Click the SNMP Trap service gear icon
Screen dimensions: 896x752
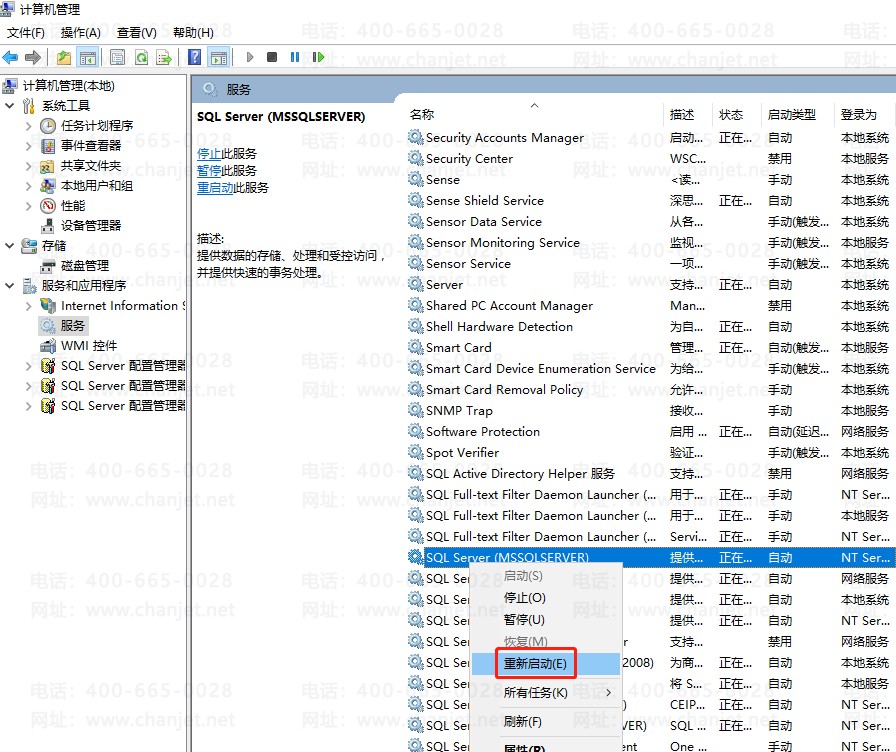click(x=415, y=410)
